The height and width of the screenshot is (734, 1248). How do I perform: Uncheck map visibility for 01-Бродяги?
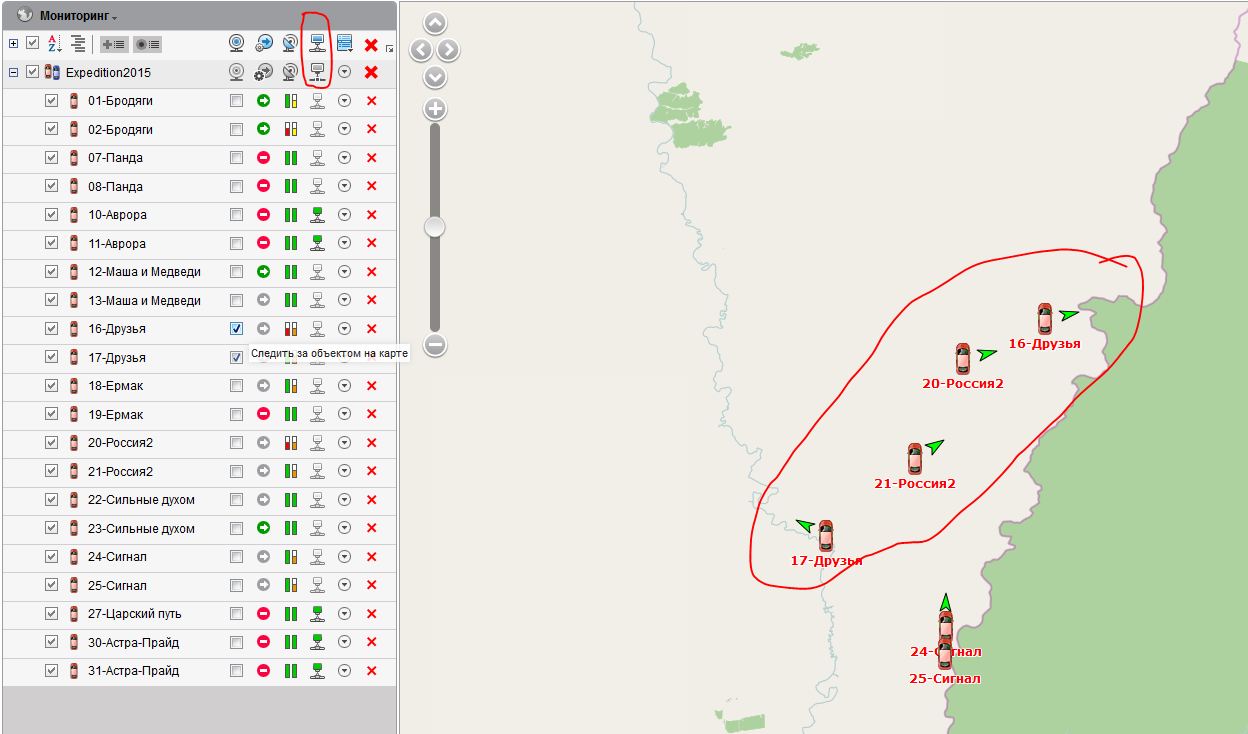[x=52, y=101]
